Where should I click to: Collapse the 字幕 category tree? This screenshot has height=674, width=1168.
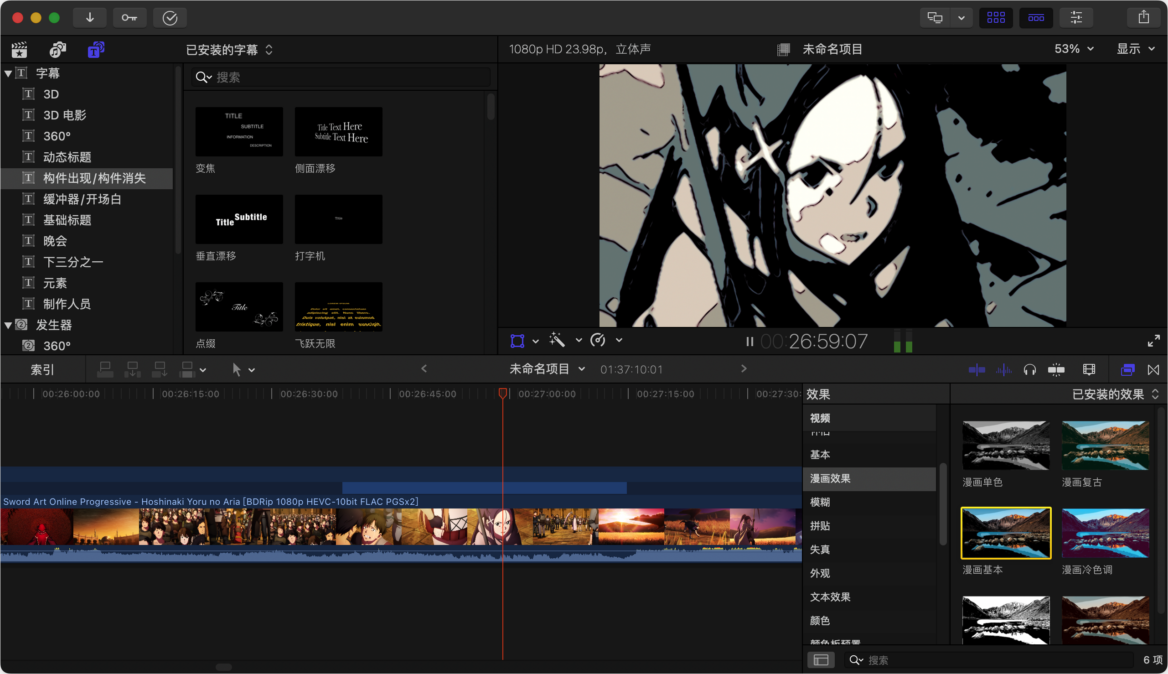[x=8, y=73]
